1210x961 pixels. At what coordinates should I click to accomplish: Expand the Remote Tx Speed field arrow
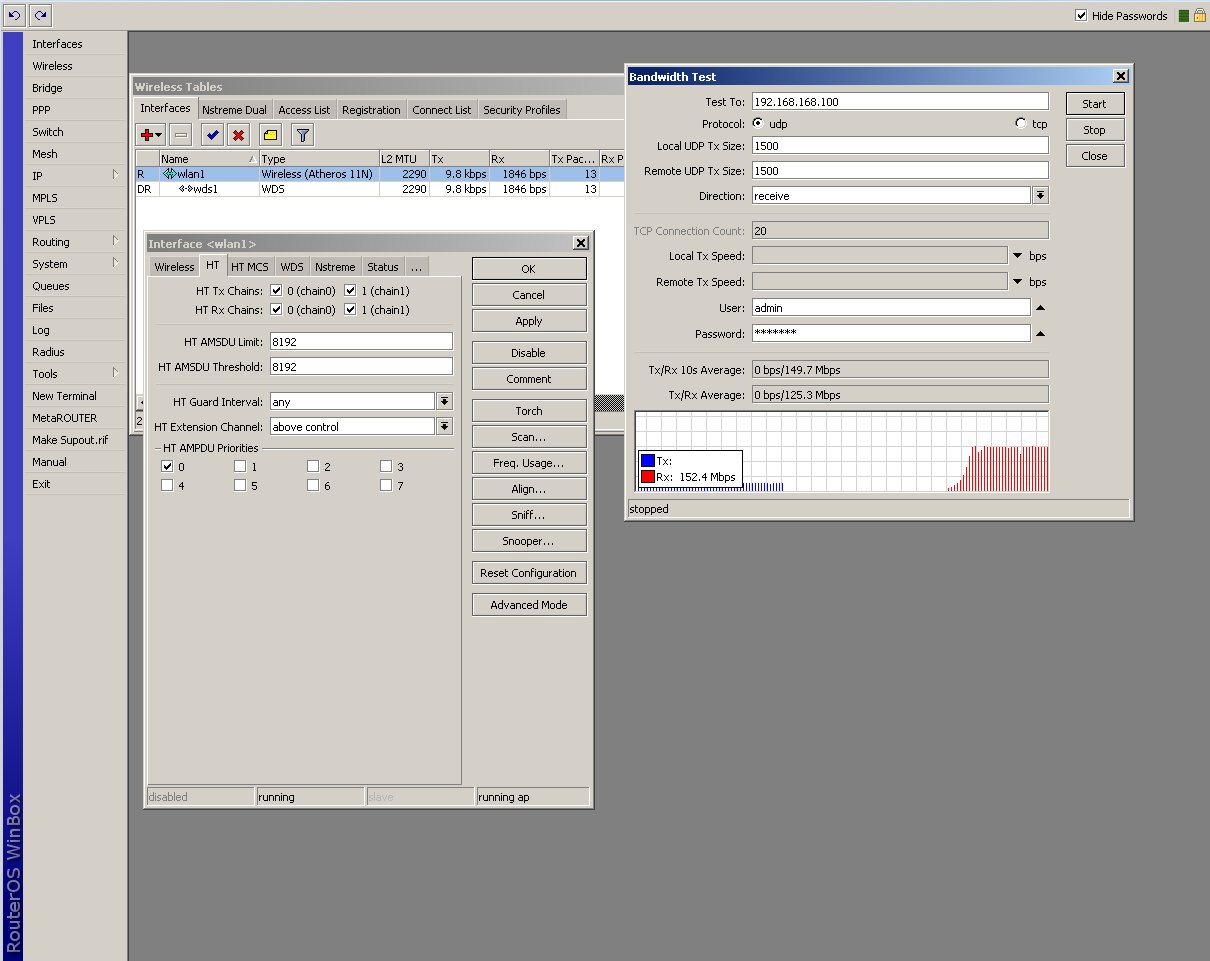tap(1019, 282)
